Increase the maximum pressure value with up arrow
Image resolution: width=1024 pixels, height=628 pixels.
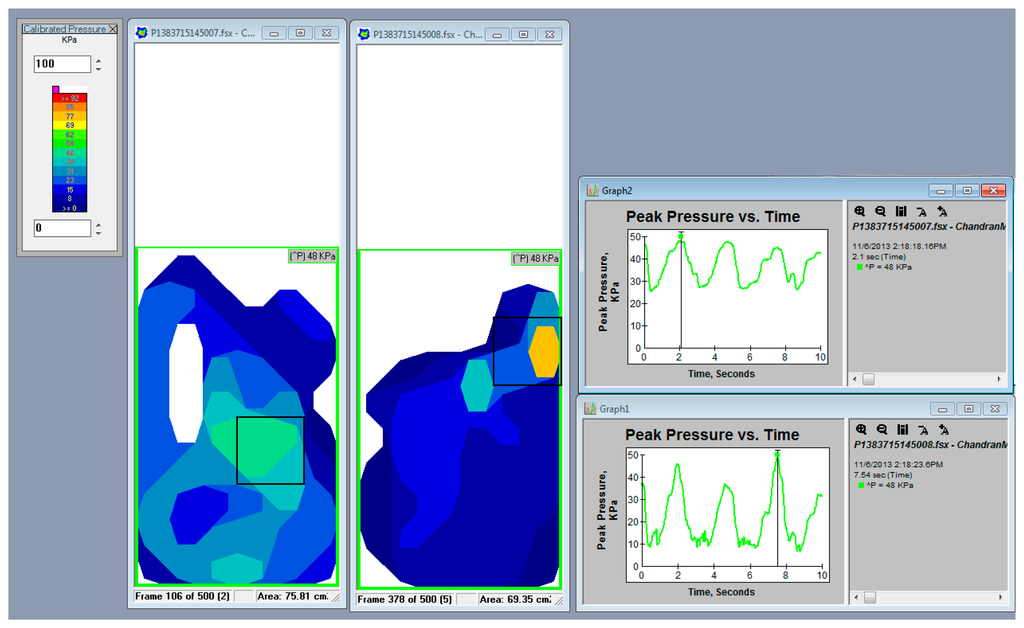[98, 60]
